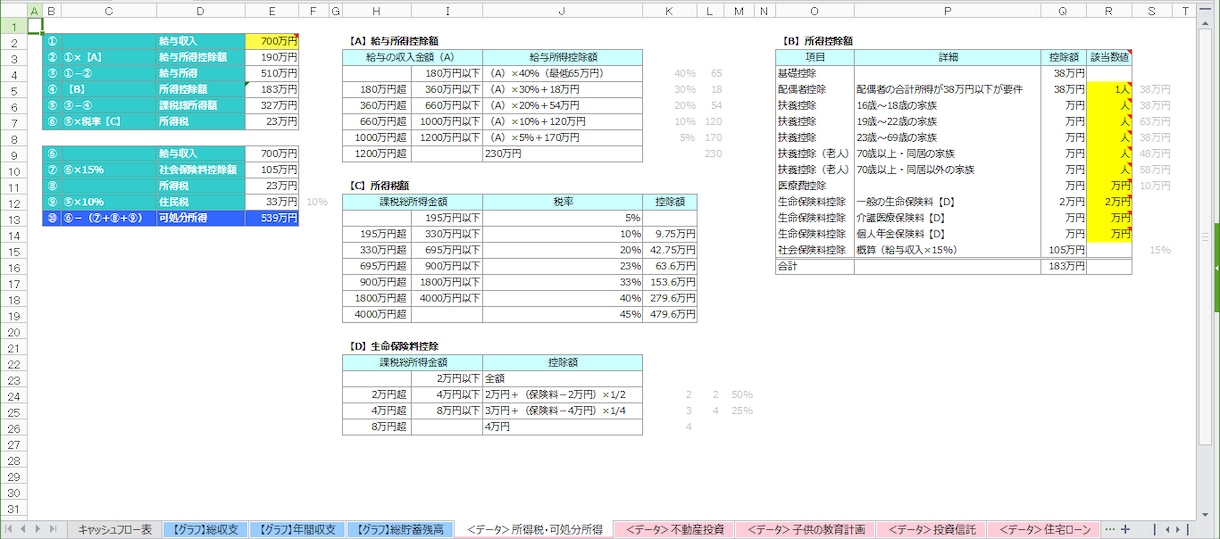Select the 230万円 deduction cell in table A
This screenshot has height=539, width=1220.
click(562, 154)
